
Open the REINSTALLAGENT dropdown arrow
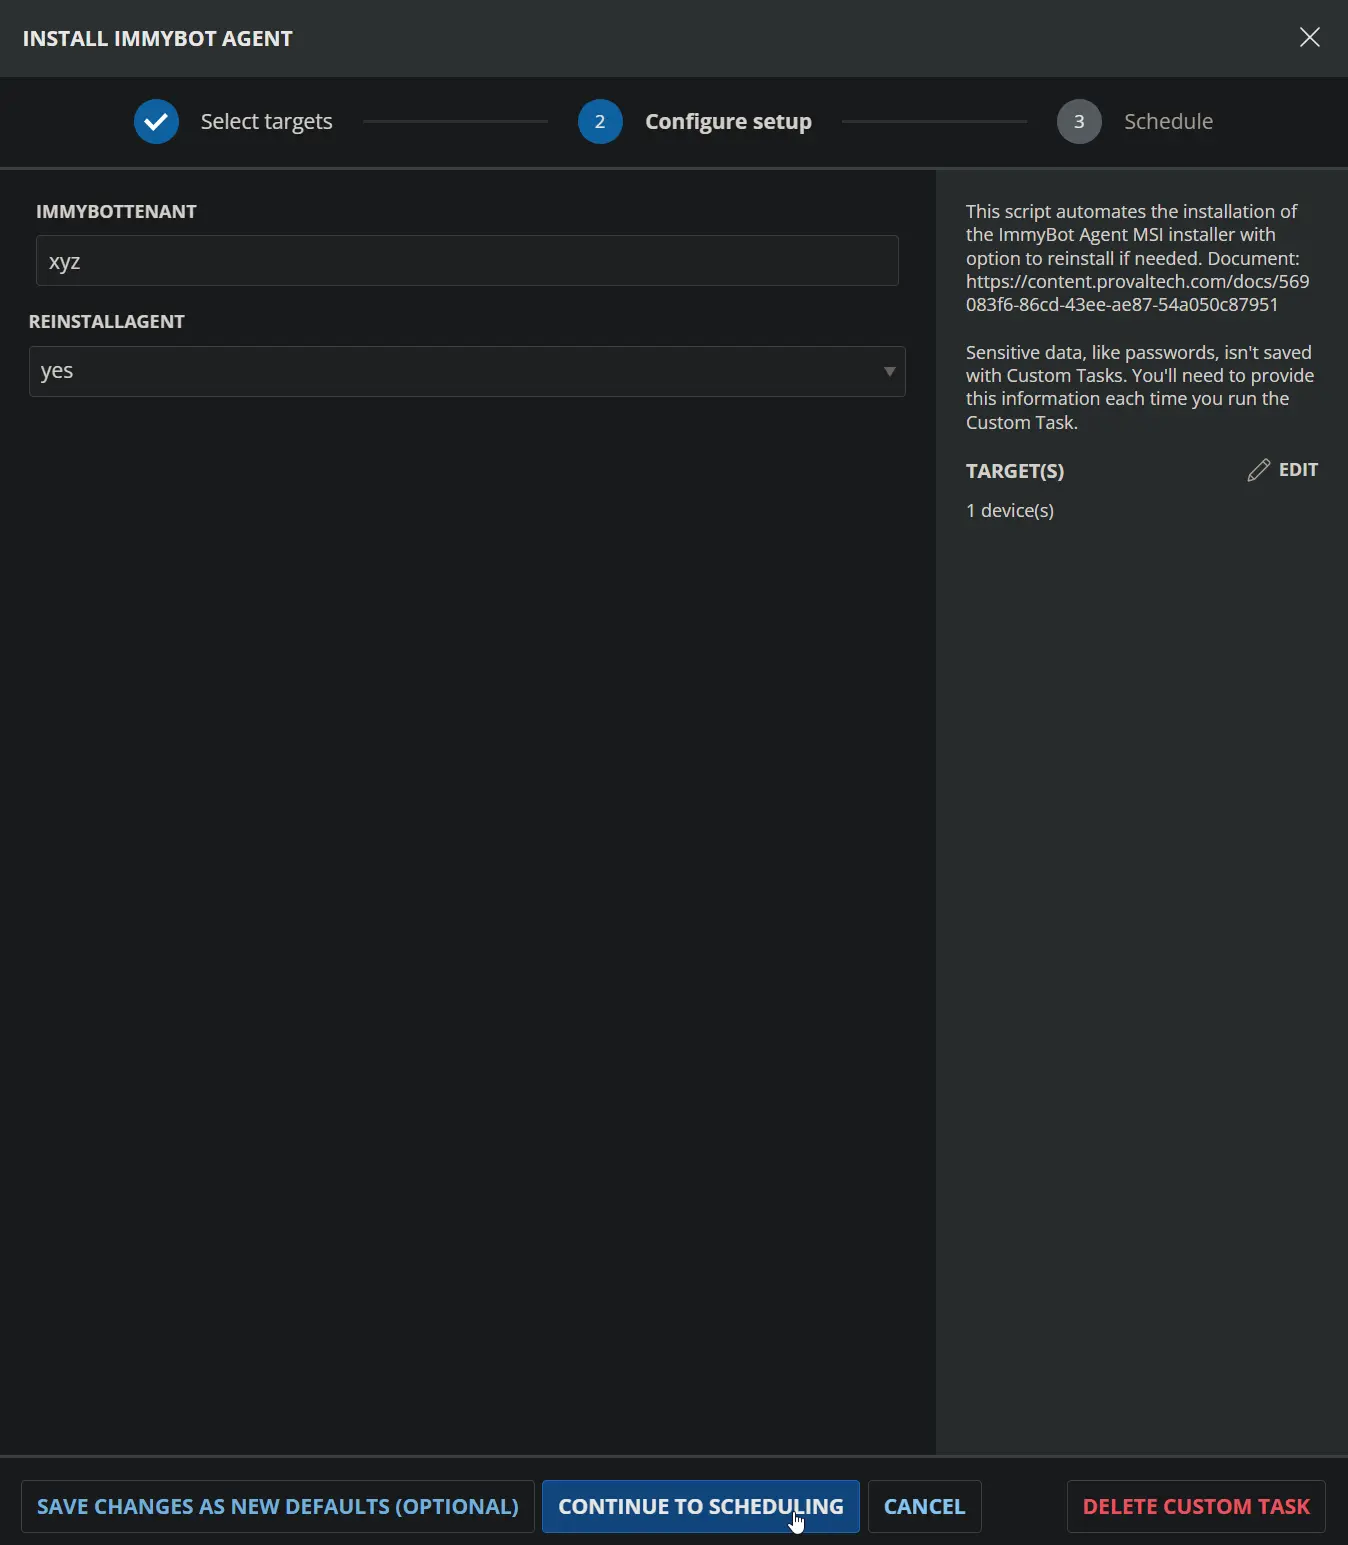pos(889,371)
